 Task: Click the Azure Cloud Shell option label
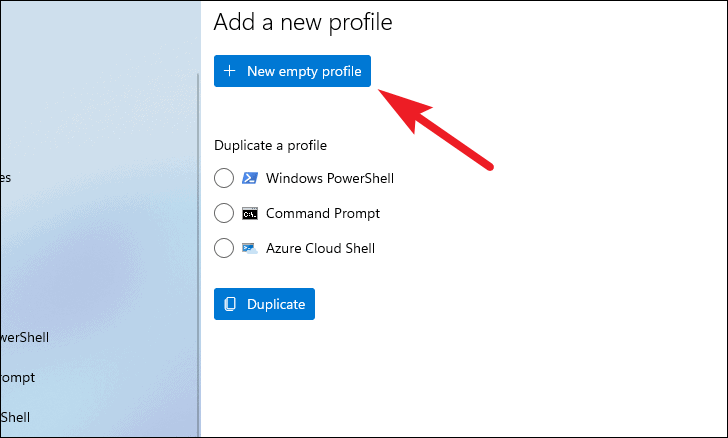[320, 248]
